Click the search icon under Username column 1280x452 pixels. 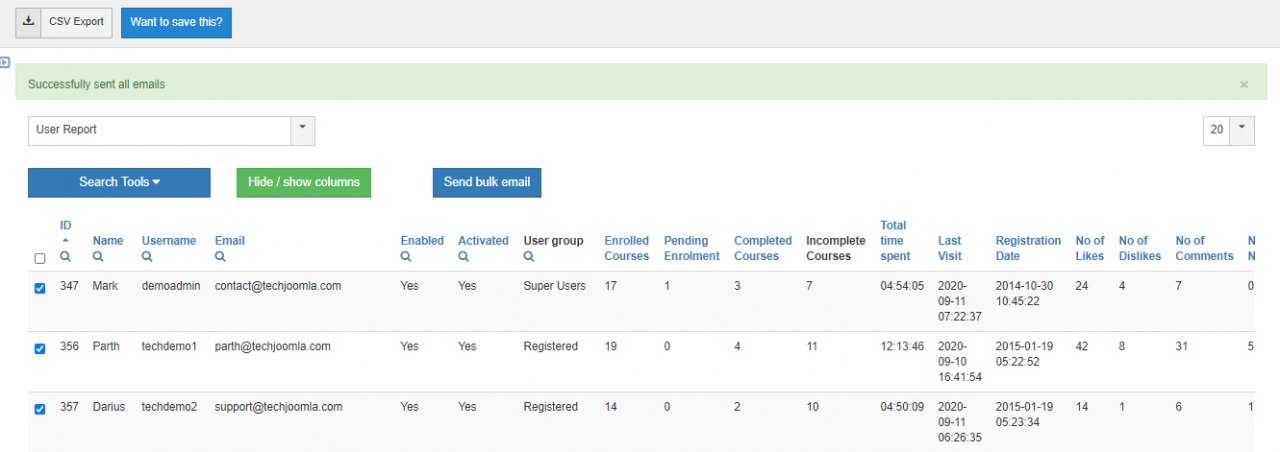[147, 257]
